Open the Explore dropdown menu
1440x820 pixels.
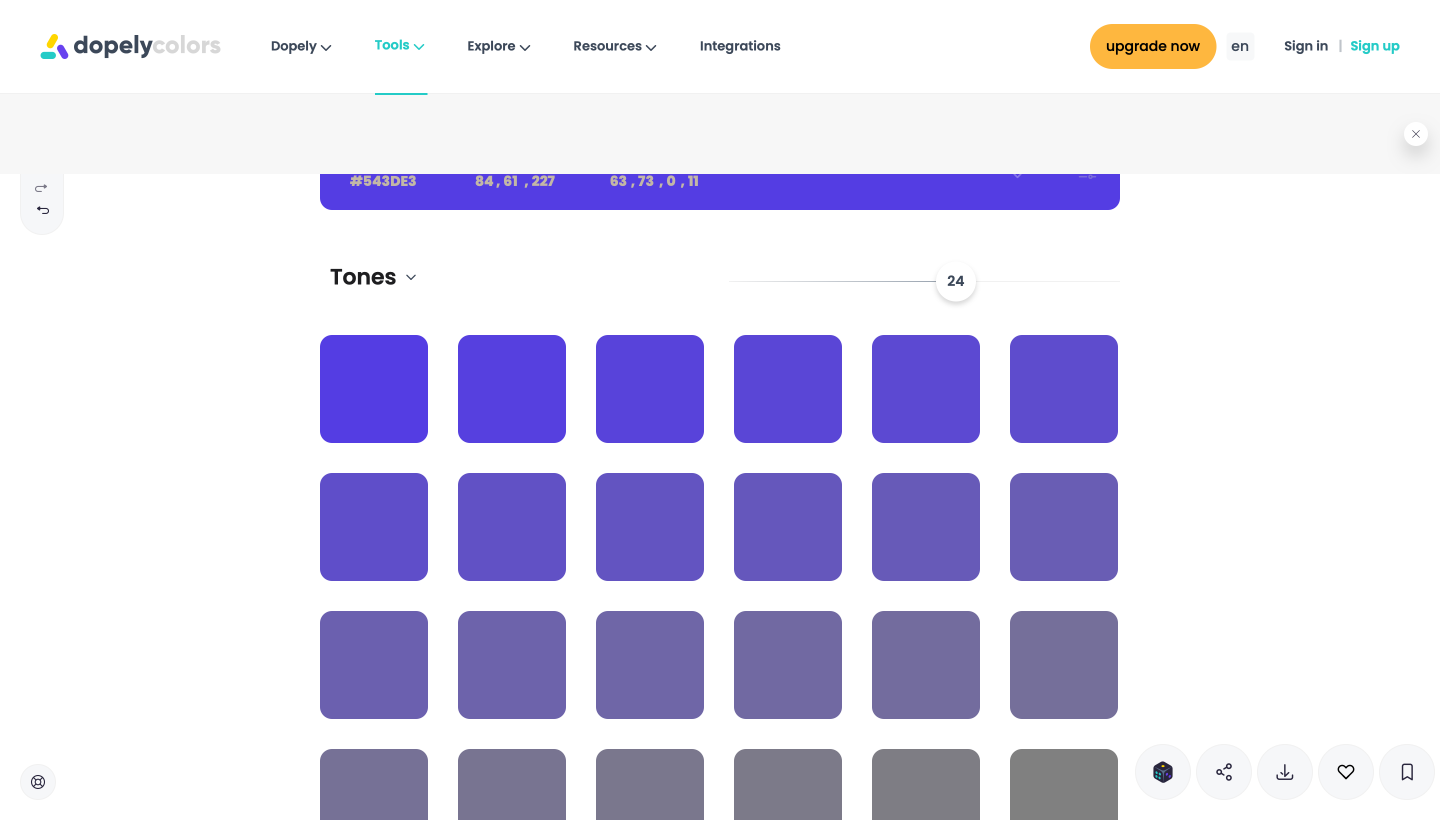[498, 46]
